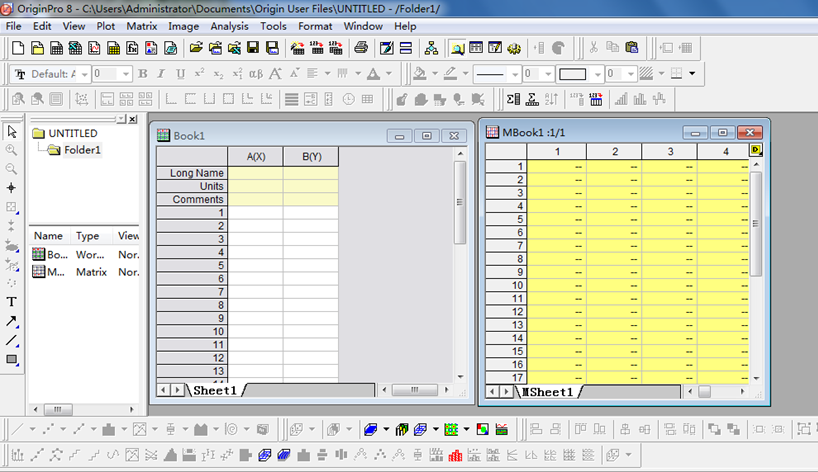Click the Print icon in toolbar
The image size is (818, 472).
(x=360, y=48)
